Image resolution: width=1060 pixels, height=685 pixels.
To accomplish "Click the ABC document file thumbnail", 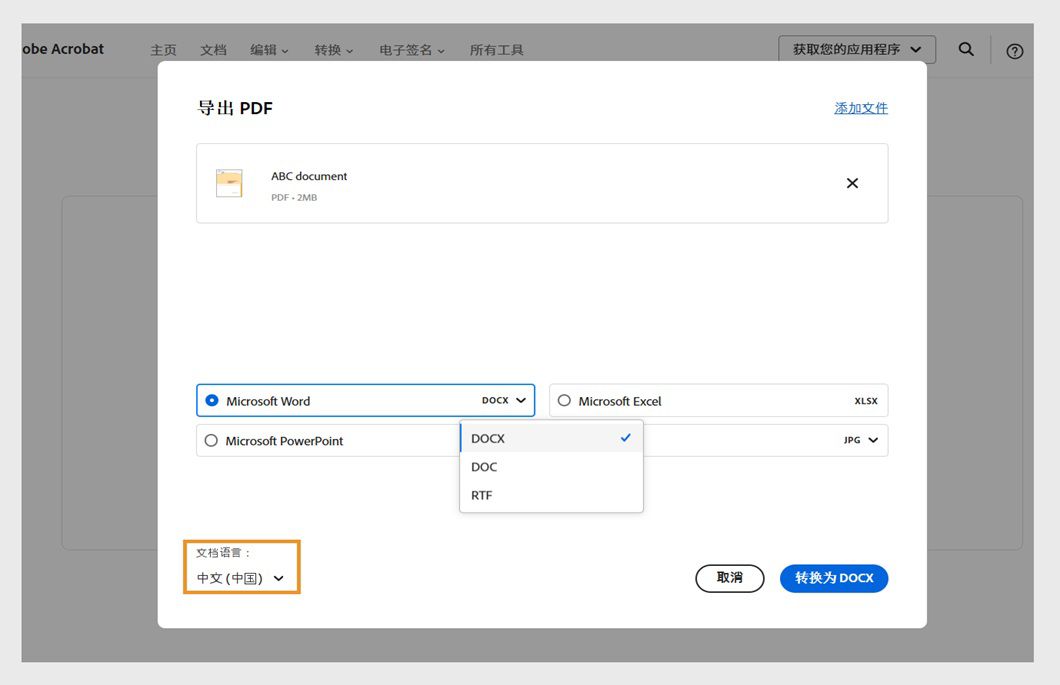I will [229, 183].
